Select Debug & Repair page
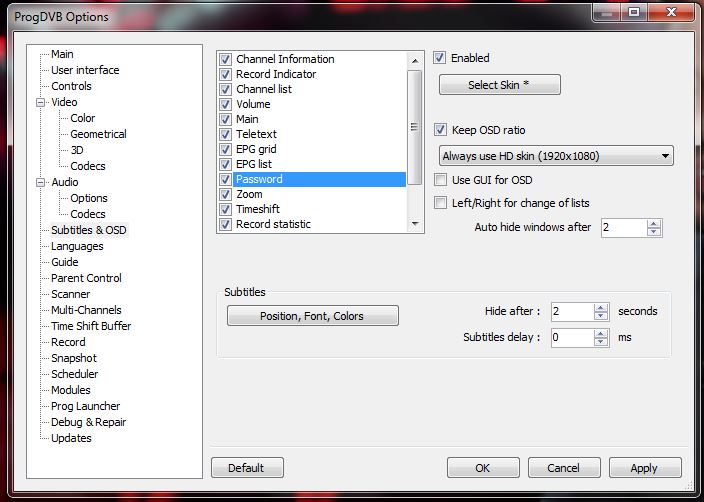The width and height of the screenshot is (704, 502). 88,422
